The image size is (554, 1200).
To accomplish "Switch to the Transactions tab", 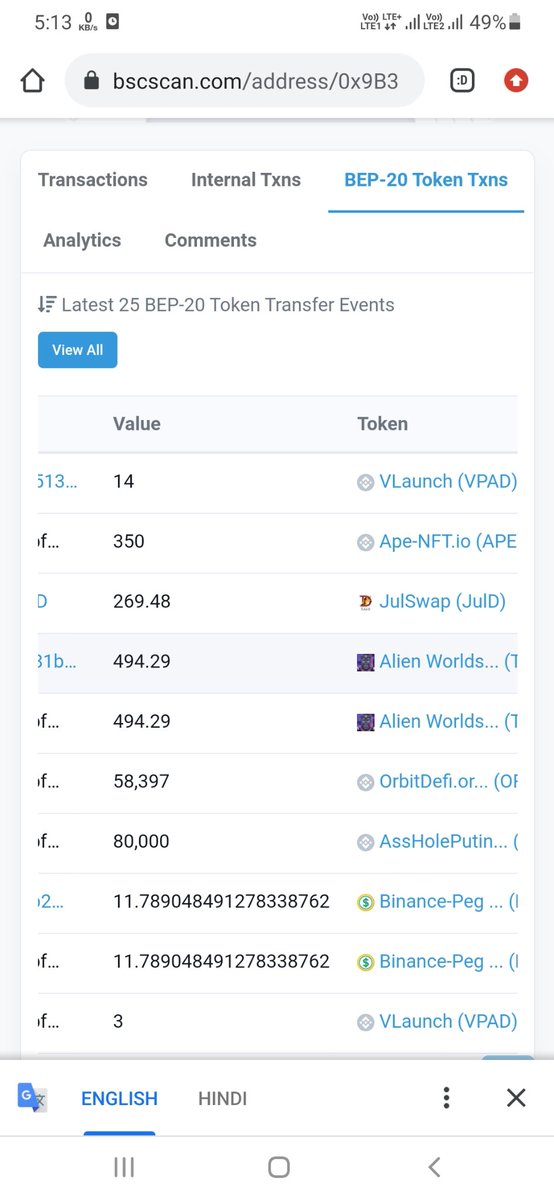I will [x=93, y=180].
